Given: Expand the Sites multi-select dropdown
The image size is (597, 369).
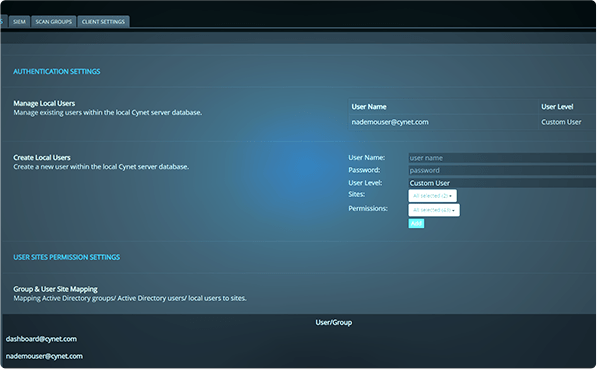Looking at the screenshot, I should (433, 196).
